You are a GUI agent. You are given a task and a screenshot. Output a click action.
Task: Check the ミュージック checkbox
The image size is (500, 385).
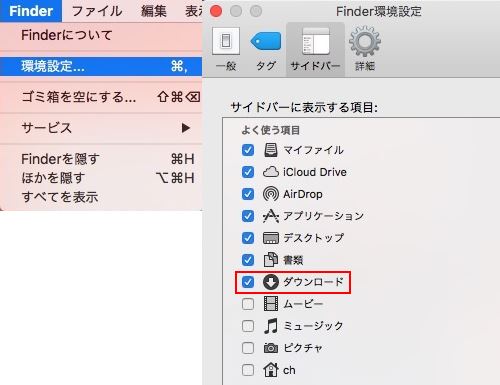(248, 326)
